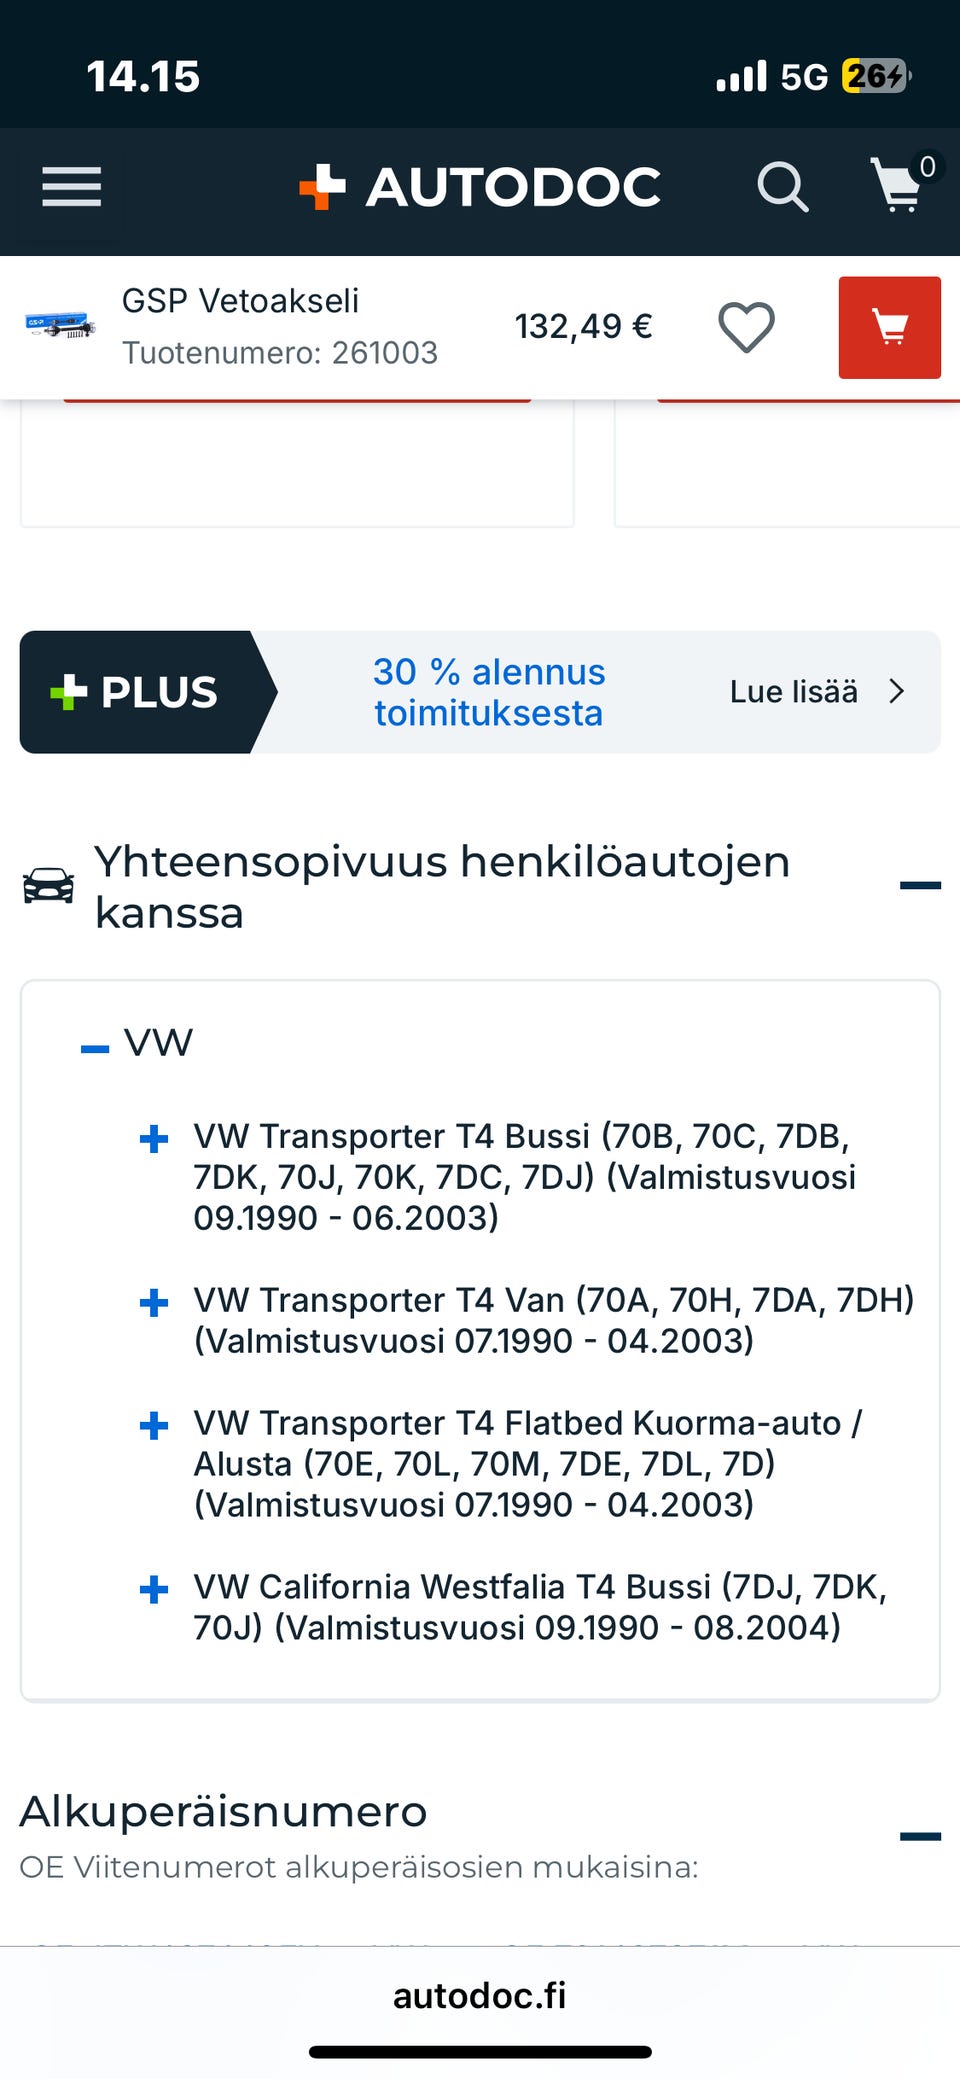The height and width of the screenshot is (2079, 960).
Task: Tap the PLUS badge
Action: [137, 692]
